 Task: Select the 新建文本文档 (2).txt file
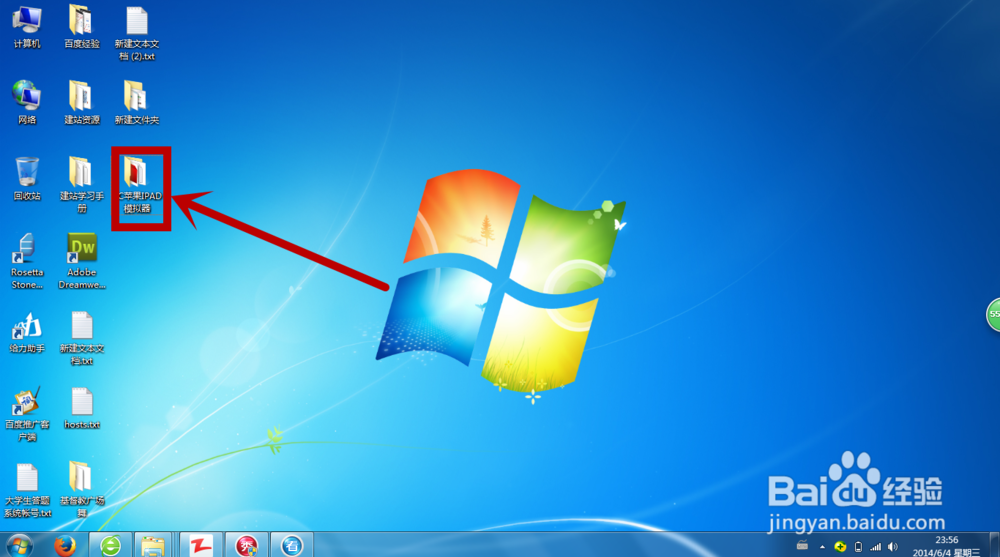coord(136,33)
